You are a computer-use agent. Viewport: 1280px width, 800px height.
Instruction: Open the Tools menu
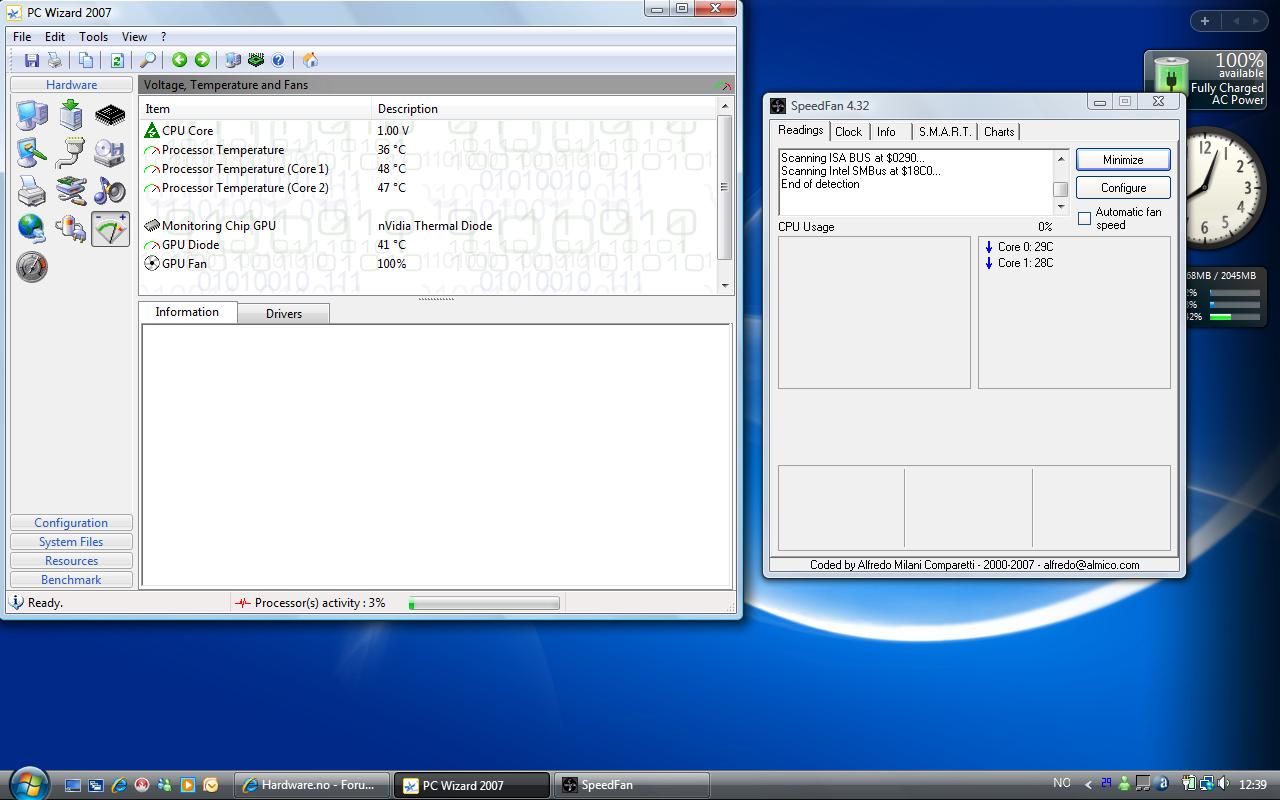click(x=94, y=37)
